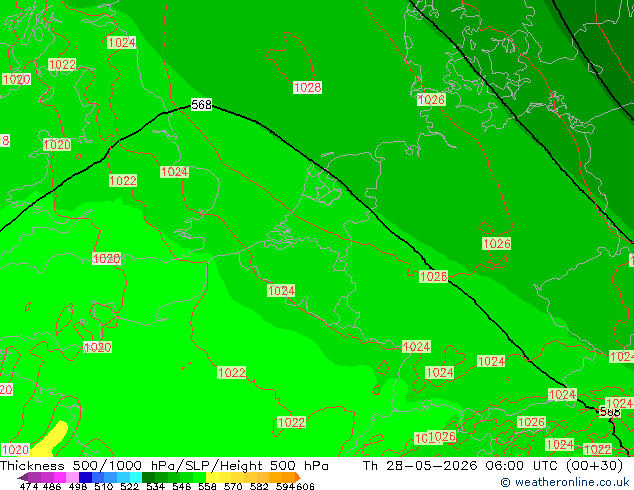This screenshot has width=634, height=490.
Task: Click the 606 value on the legend scale
Action: (x=305, y=486)
